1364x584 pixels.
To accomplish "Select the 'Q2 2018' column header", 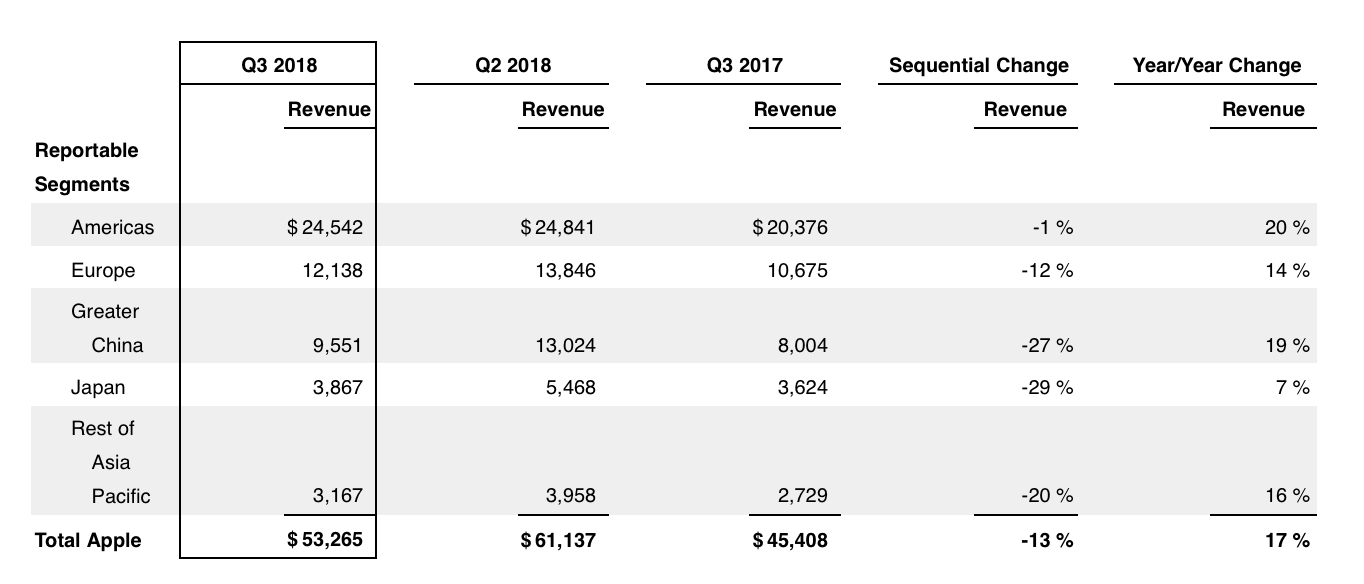I will (x=513, y=66).
